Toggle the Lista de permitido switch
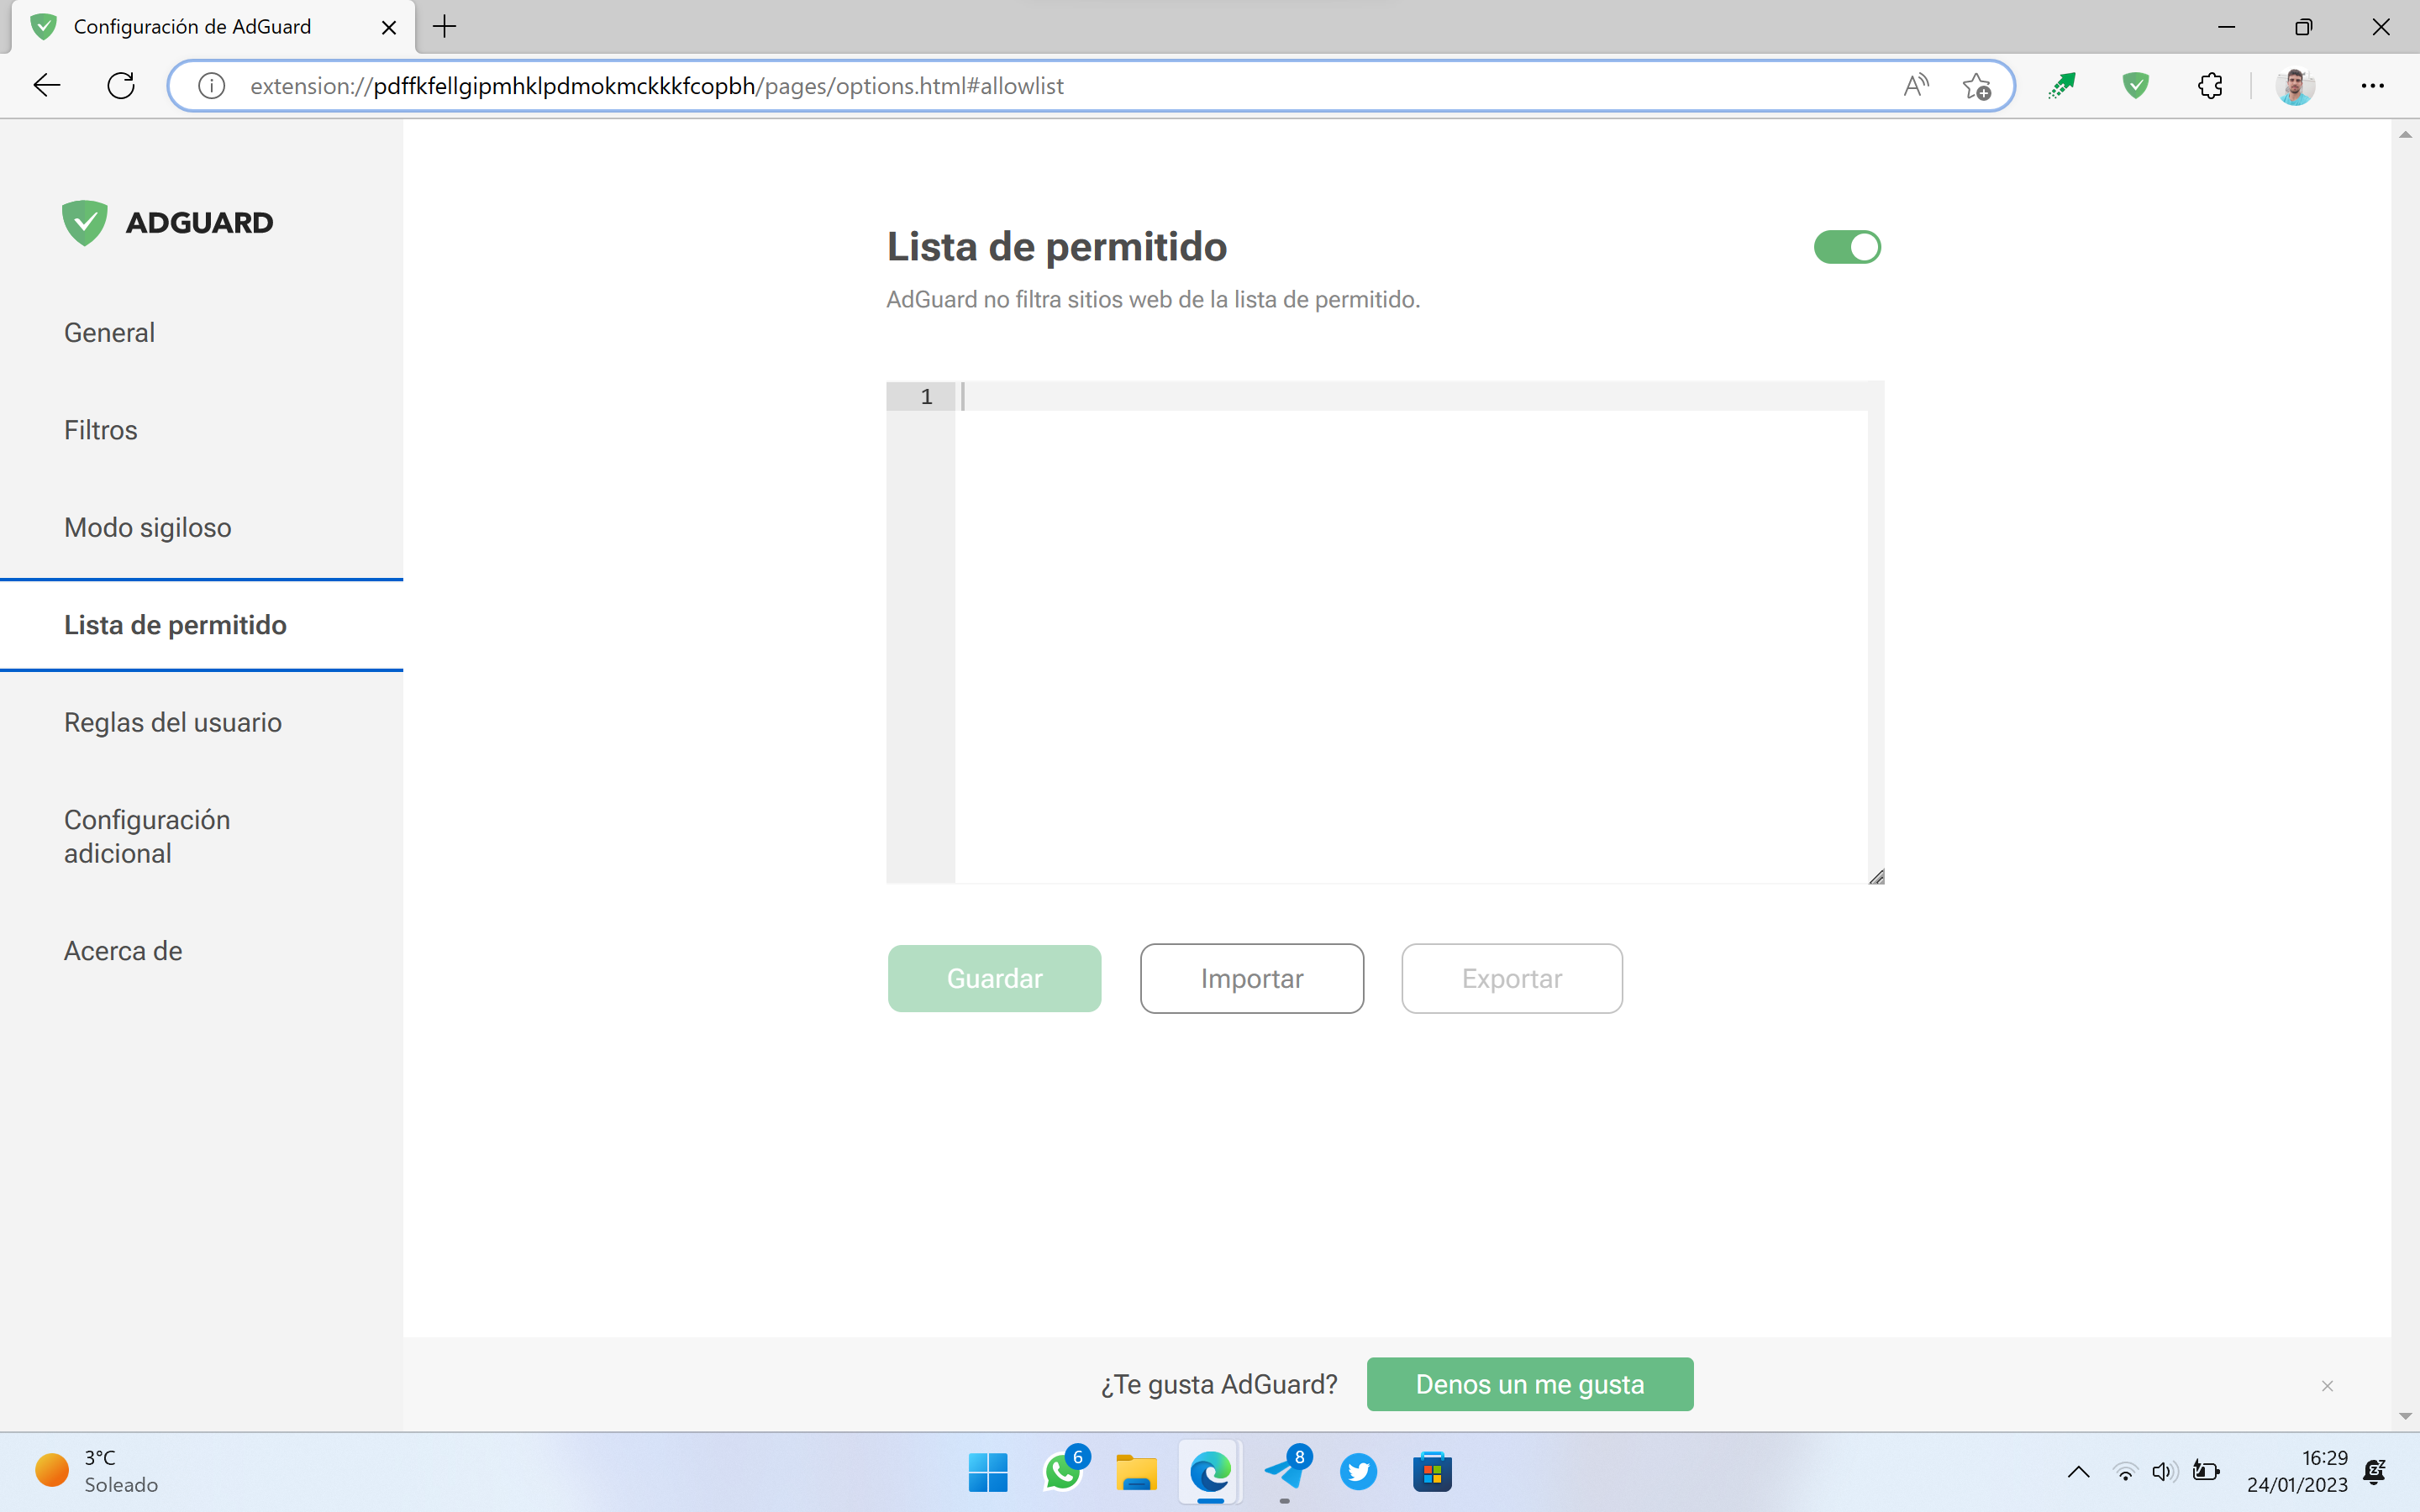Image resolution: width=2420 pixels, height=1512 pixels. click(x=1847, y=247)
